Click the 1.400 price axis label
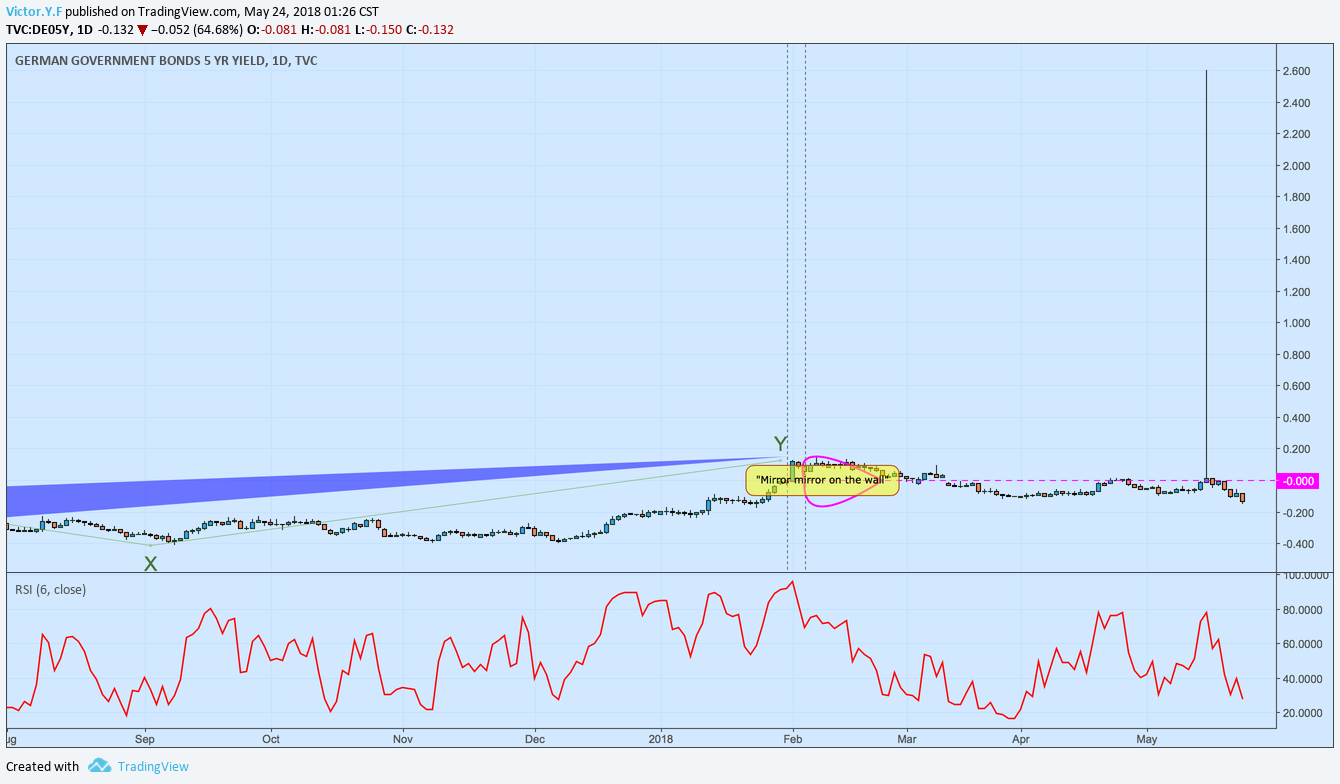The image size is (1340, 784). coord(1296,260)
